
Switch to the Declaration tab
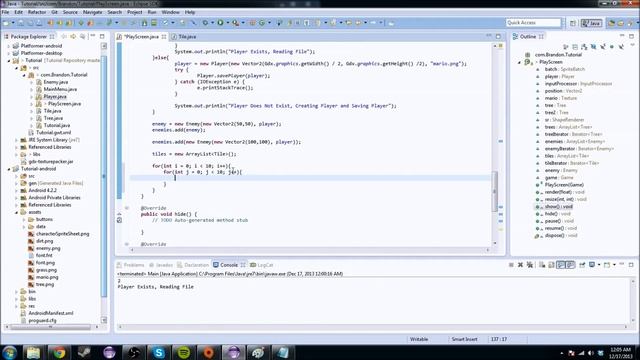193,265
